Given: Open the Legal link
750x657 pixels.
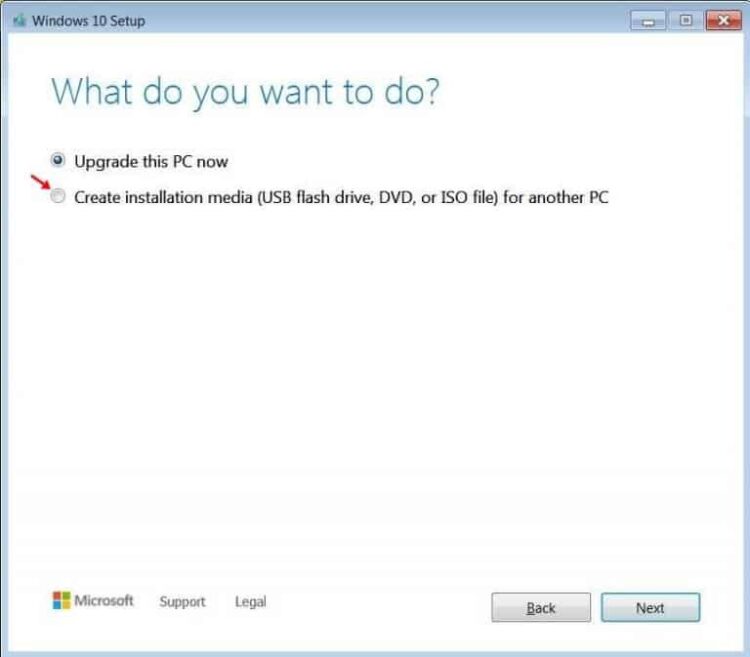Looking at the screenshot, I should pos(251,602).
